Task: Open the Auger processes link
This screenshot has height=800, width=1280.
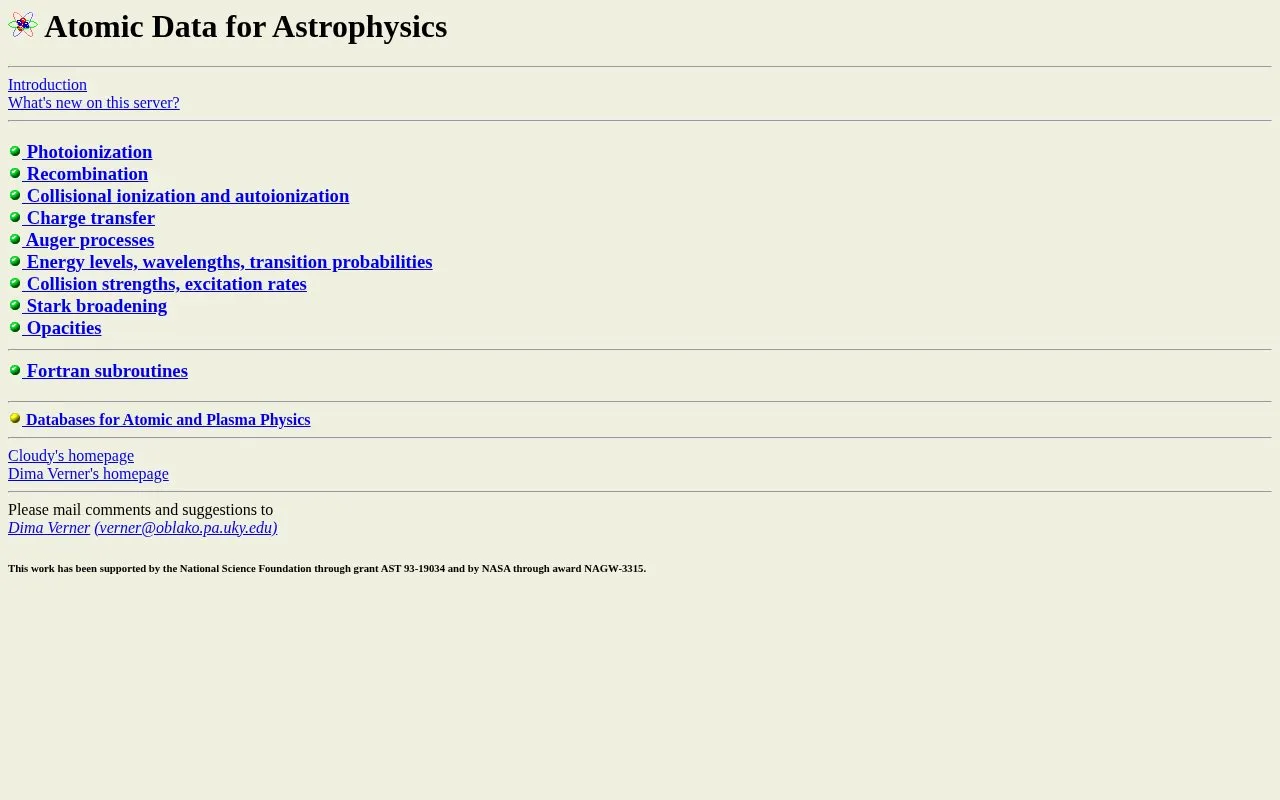Action: coord(90,240)
